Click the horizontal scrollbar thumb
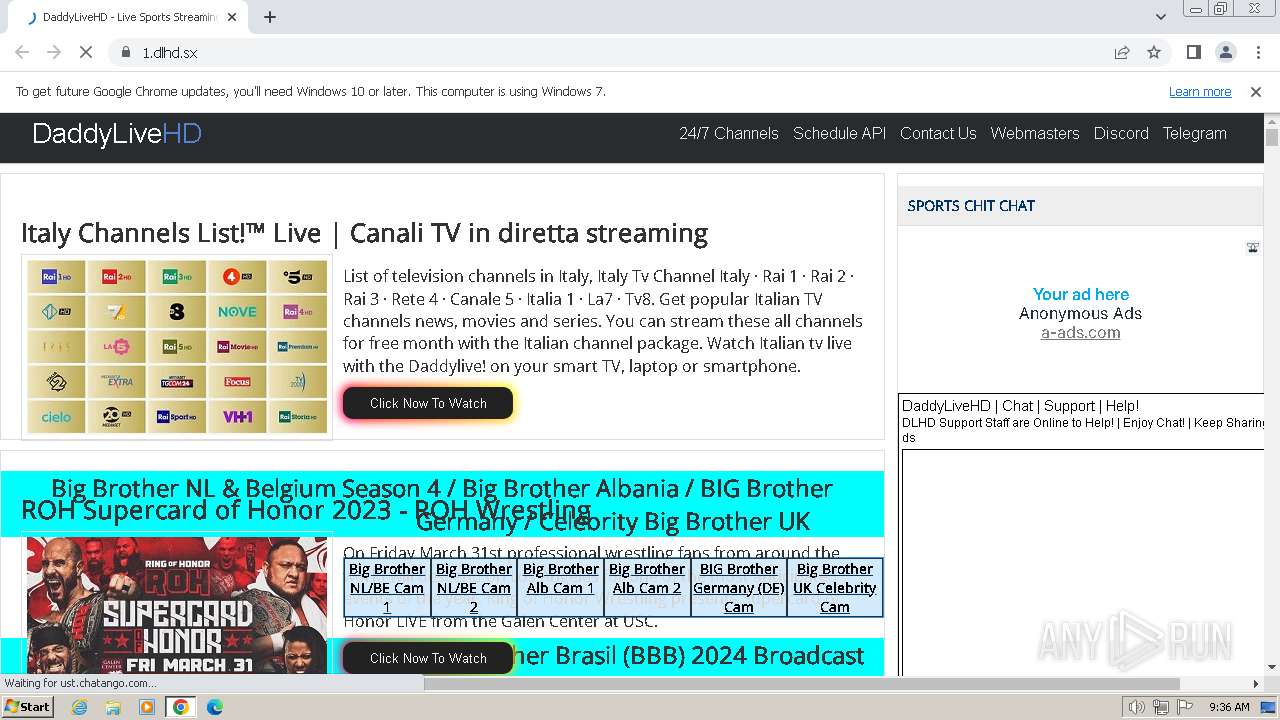 802,684
